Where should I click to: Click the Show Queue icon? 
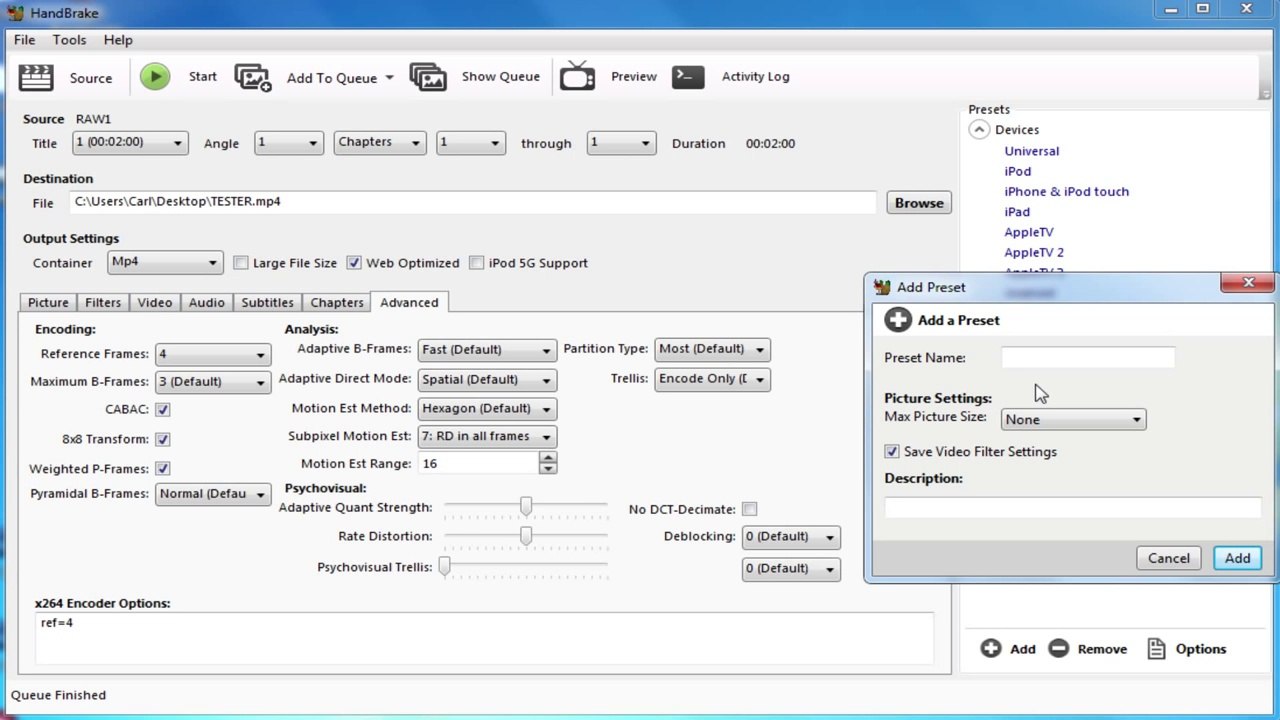[428, 77]
